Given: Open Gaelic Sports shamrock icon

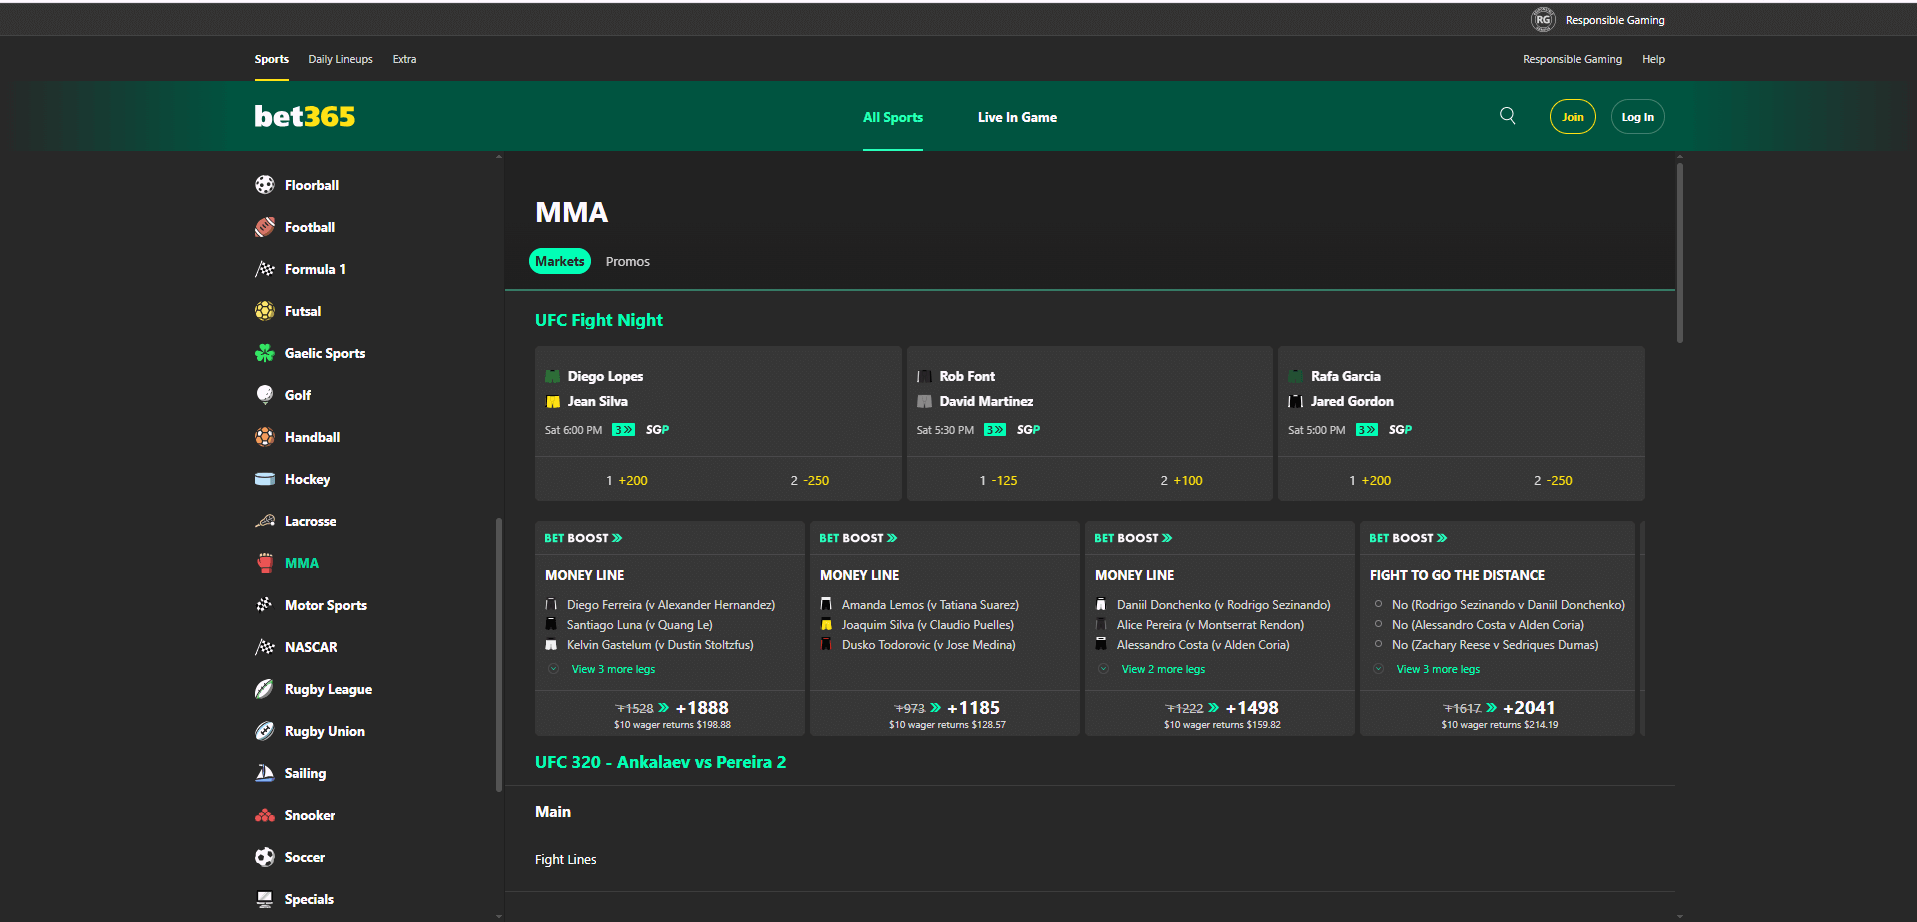Looking at the screenshot, I should [x=265, y=353].
